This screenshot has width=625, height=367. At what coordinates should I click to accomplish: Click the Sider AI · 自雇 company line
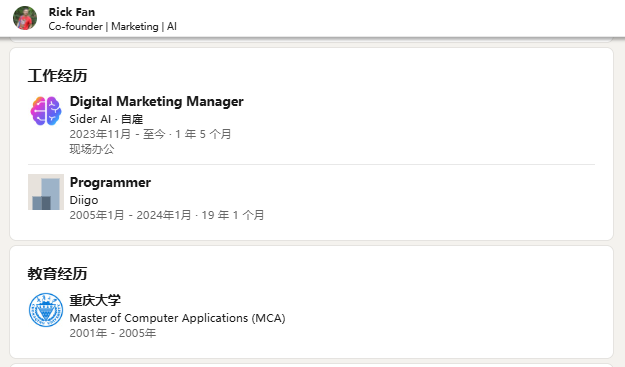pyautogui.click(x=106, y=119)
